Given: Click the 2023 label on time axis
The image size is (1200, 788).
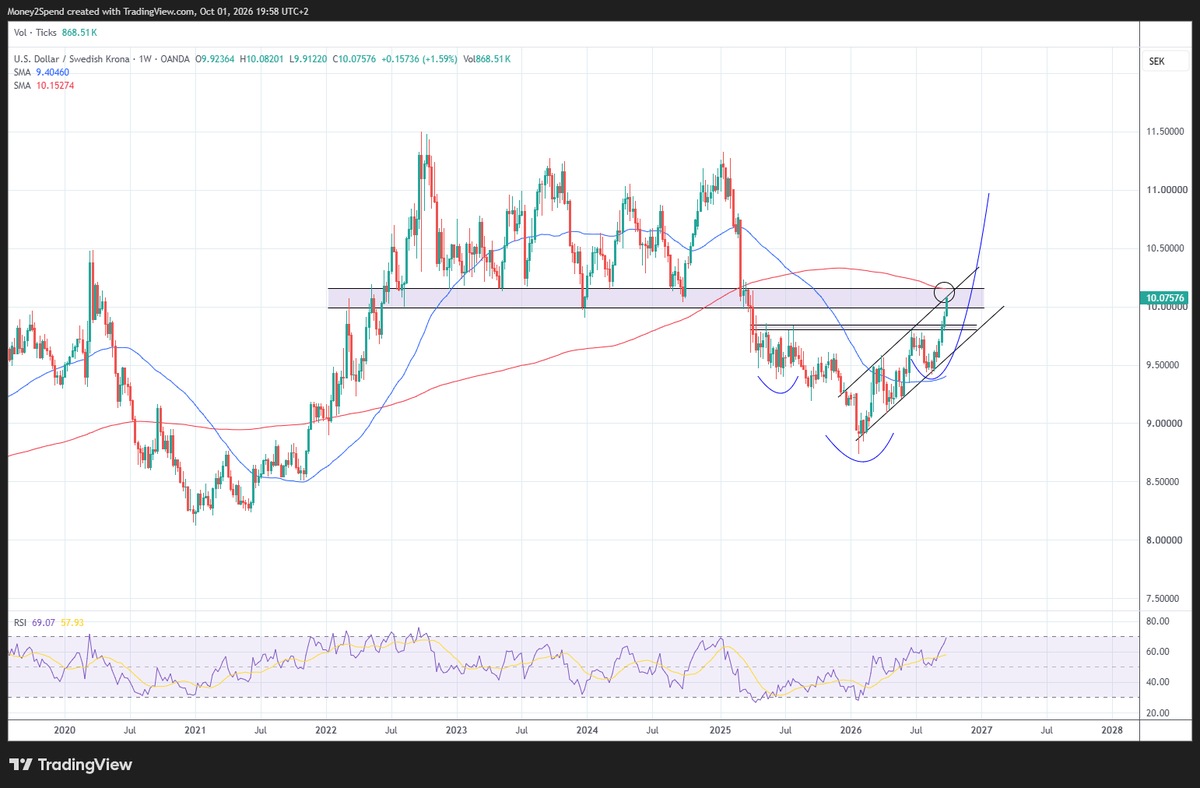Looking at the screenshot, I should tap(456, 731).
